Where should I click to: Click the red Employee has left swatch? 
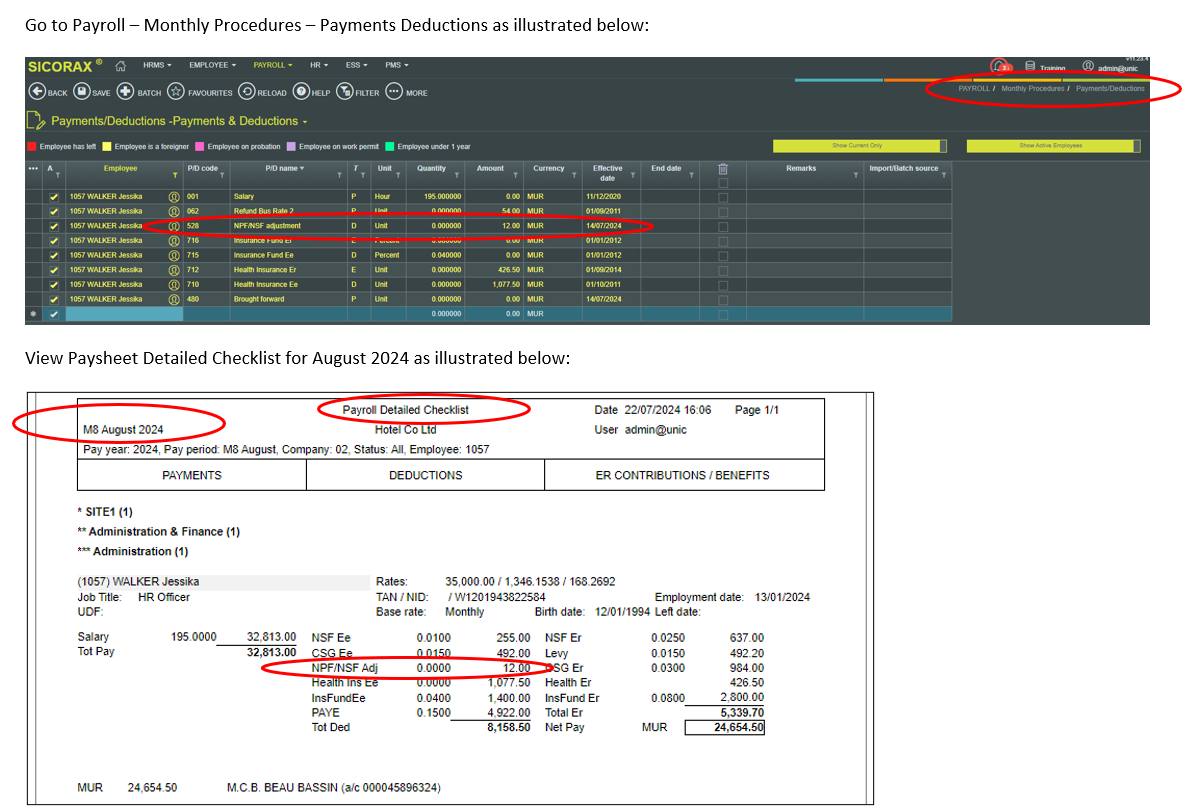32,147
